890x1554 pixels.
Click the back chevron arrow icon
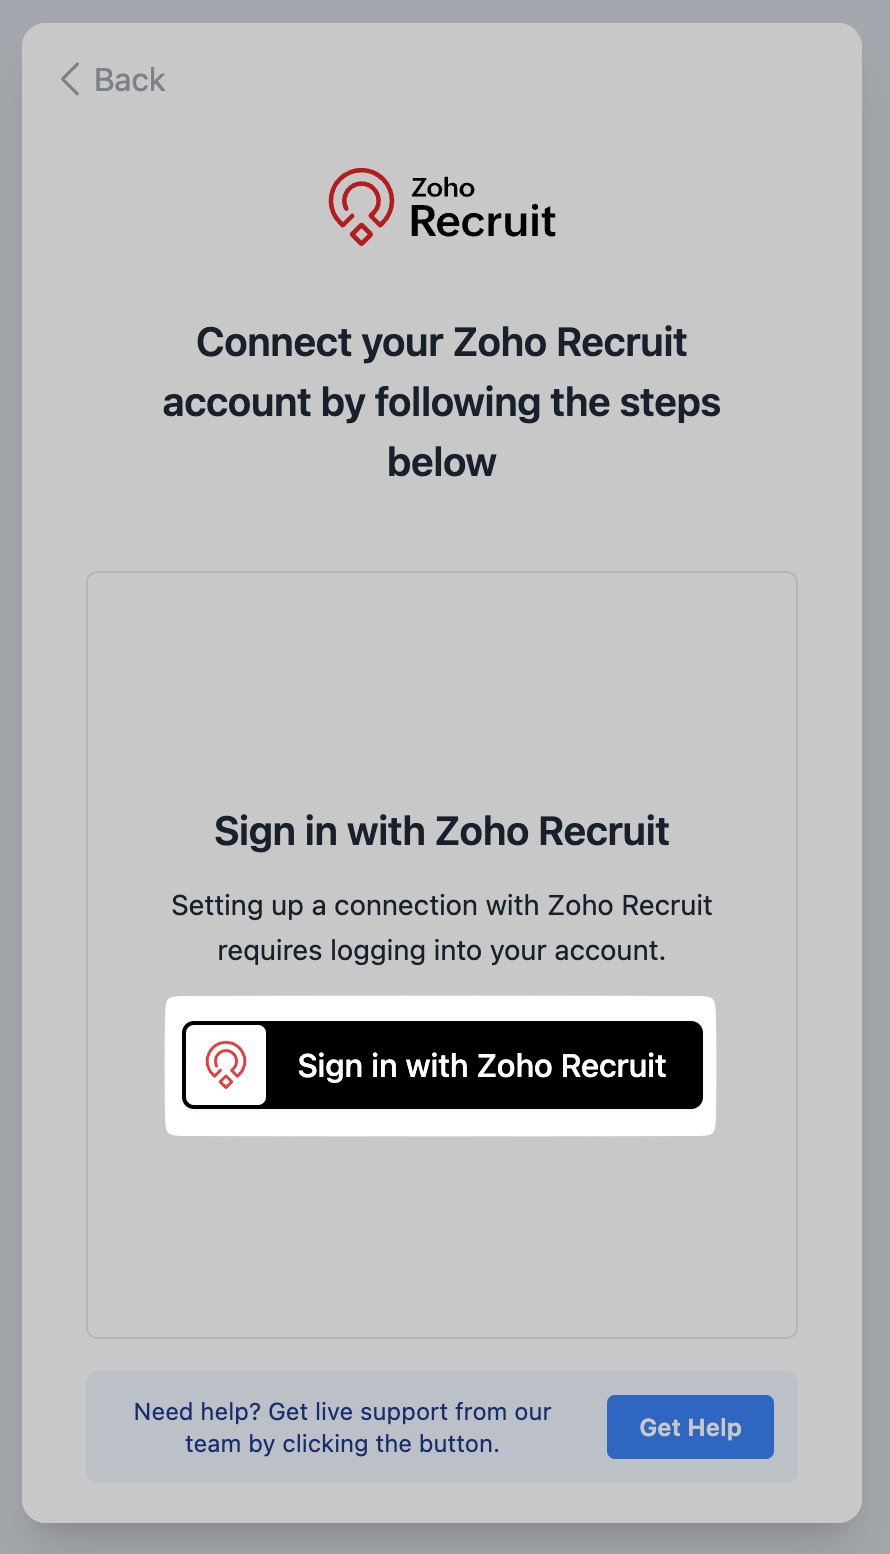click(70, 80)
